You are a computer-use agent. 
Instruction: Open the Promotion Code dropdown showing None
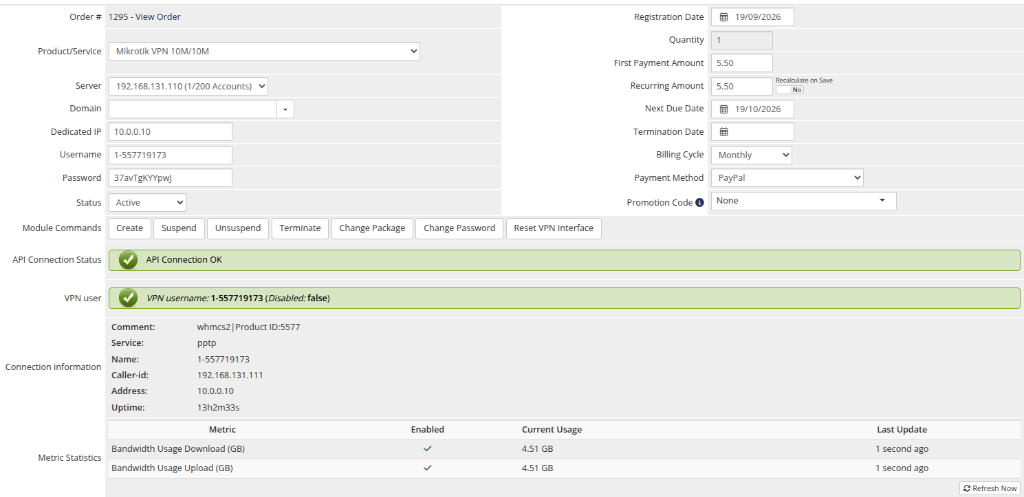(x=804, y=201)
